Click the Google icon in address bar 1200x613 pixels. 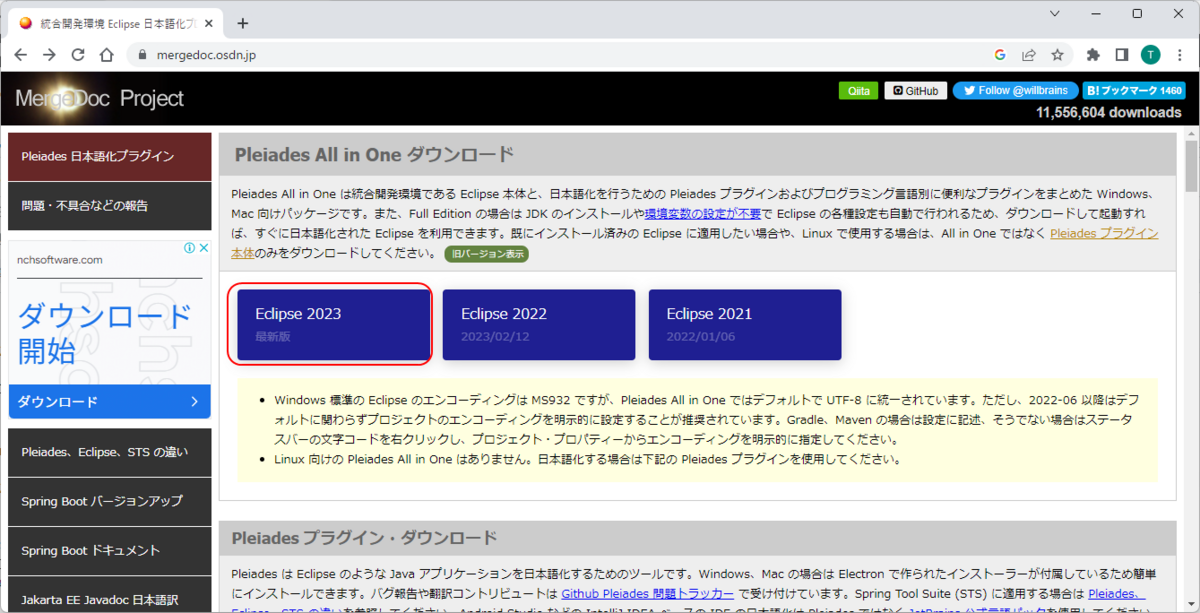click(x=1000, y=55)
